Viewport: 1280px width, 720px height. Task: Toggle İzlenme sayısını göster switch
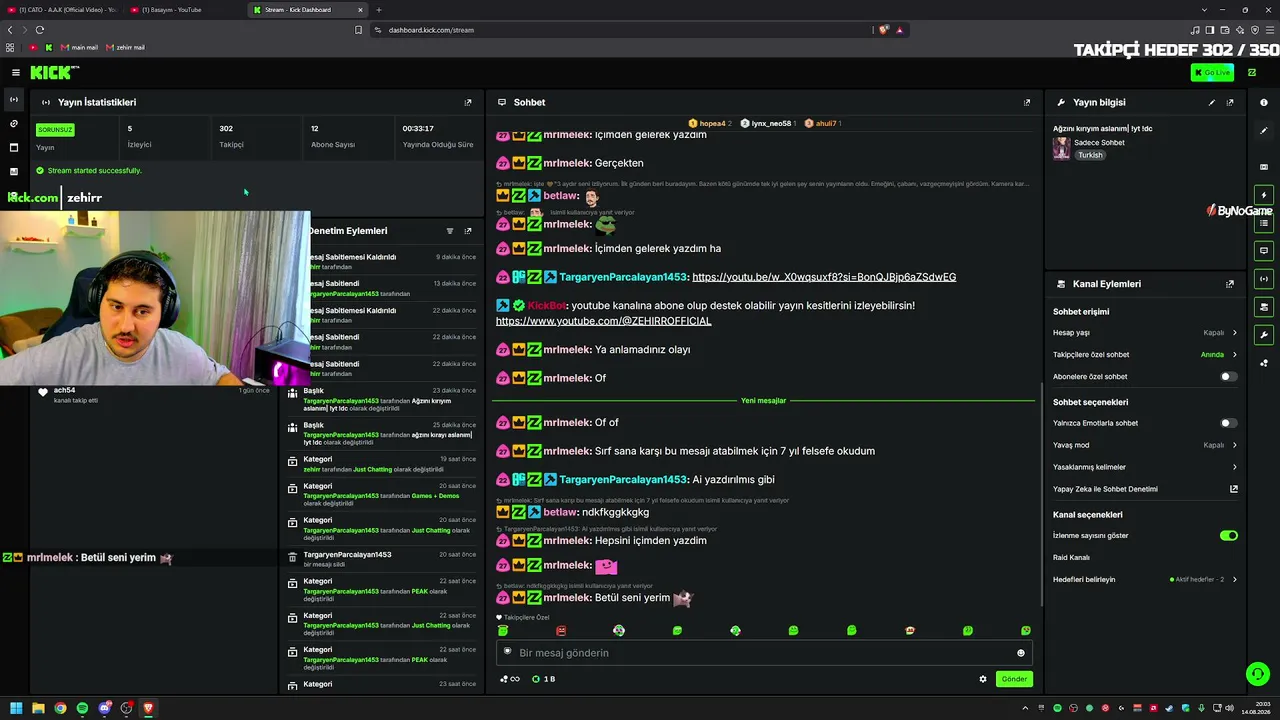point(1228,536)
